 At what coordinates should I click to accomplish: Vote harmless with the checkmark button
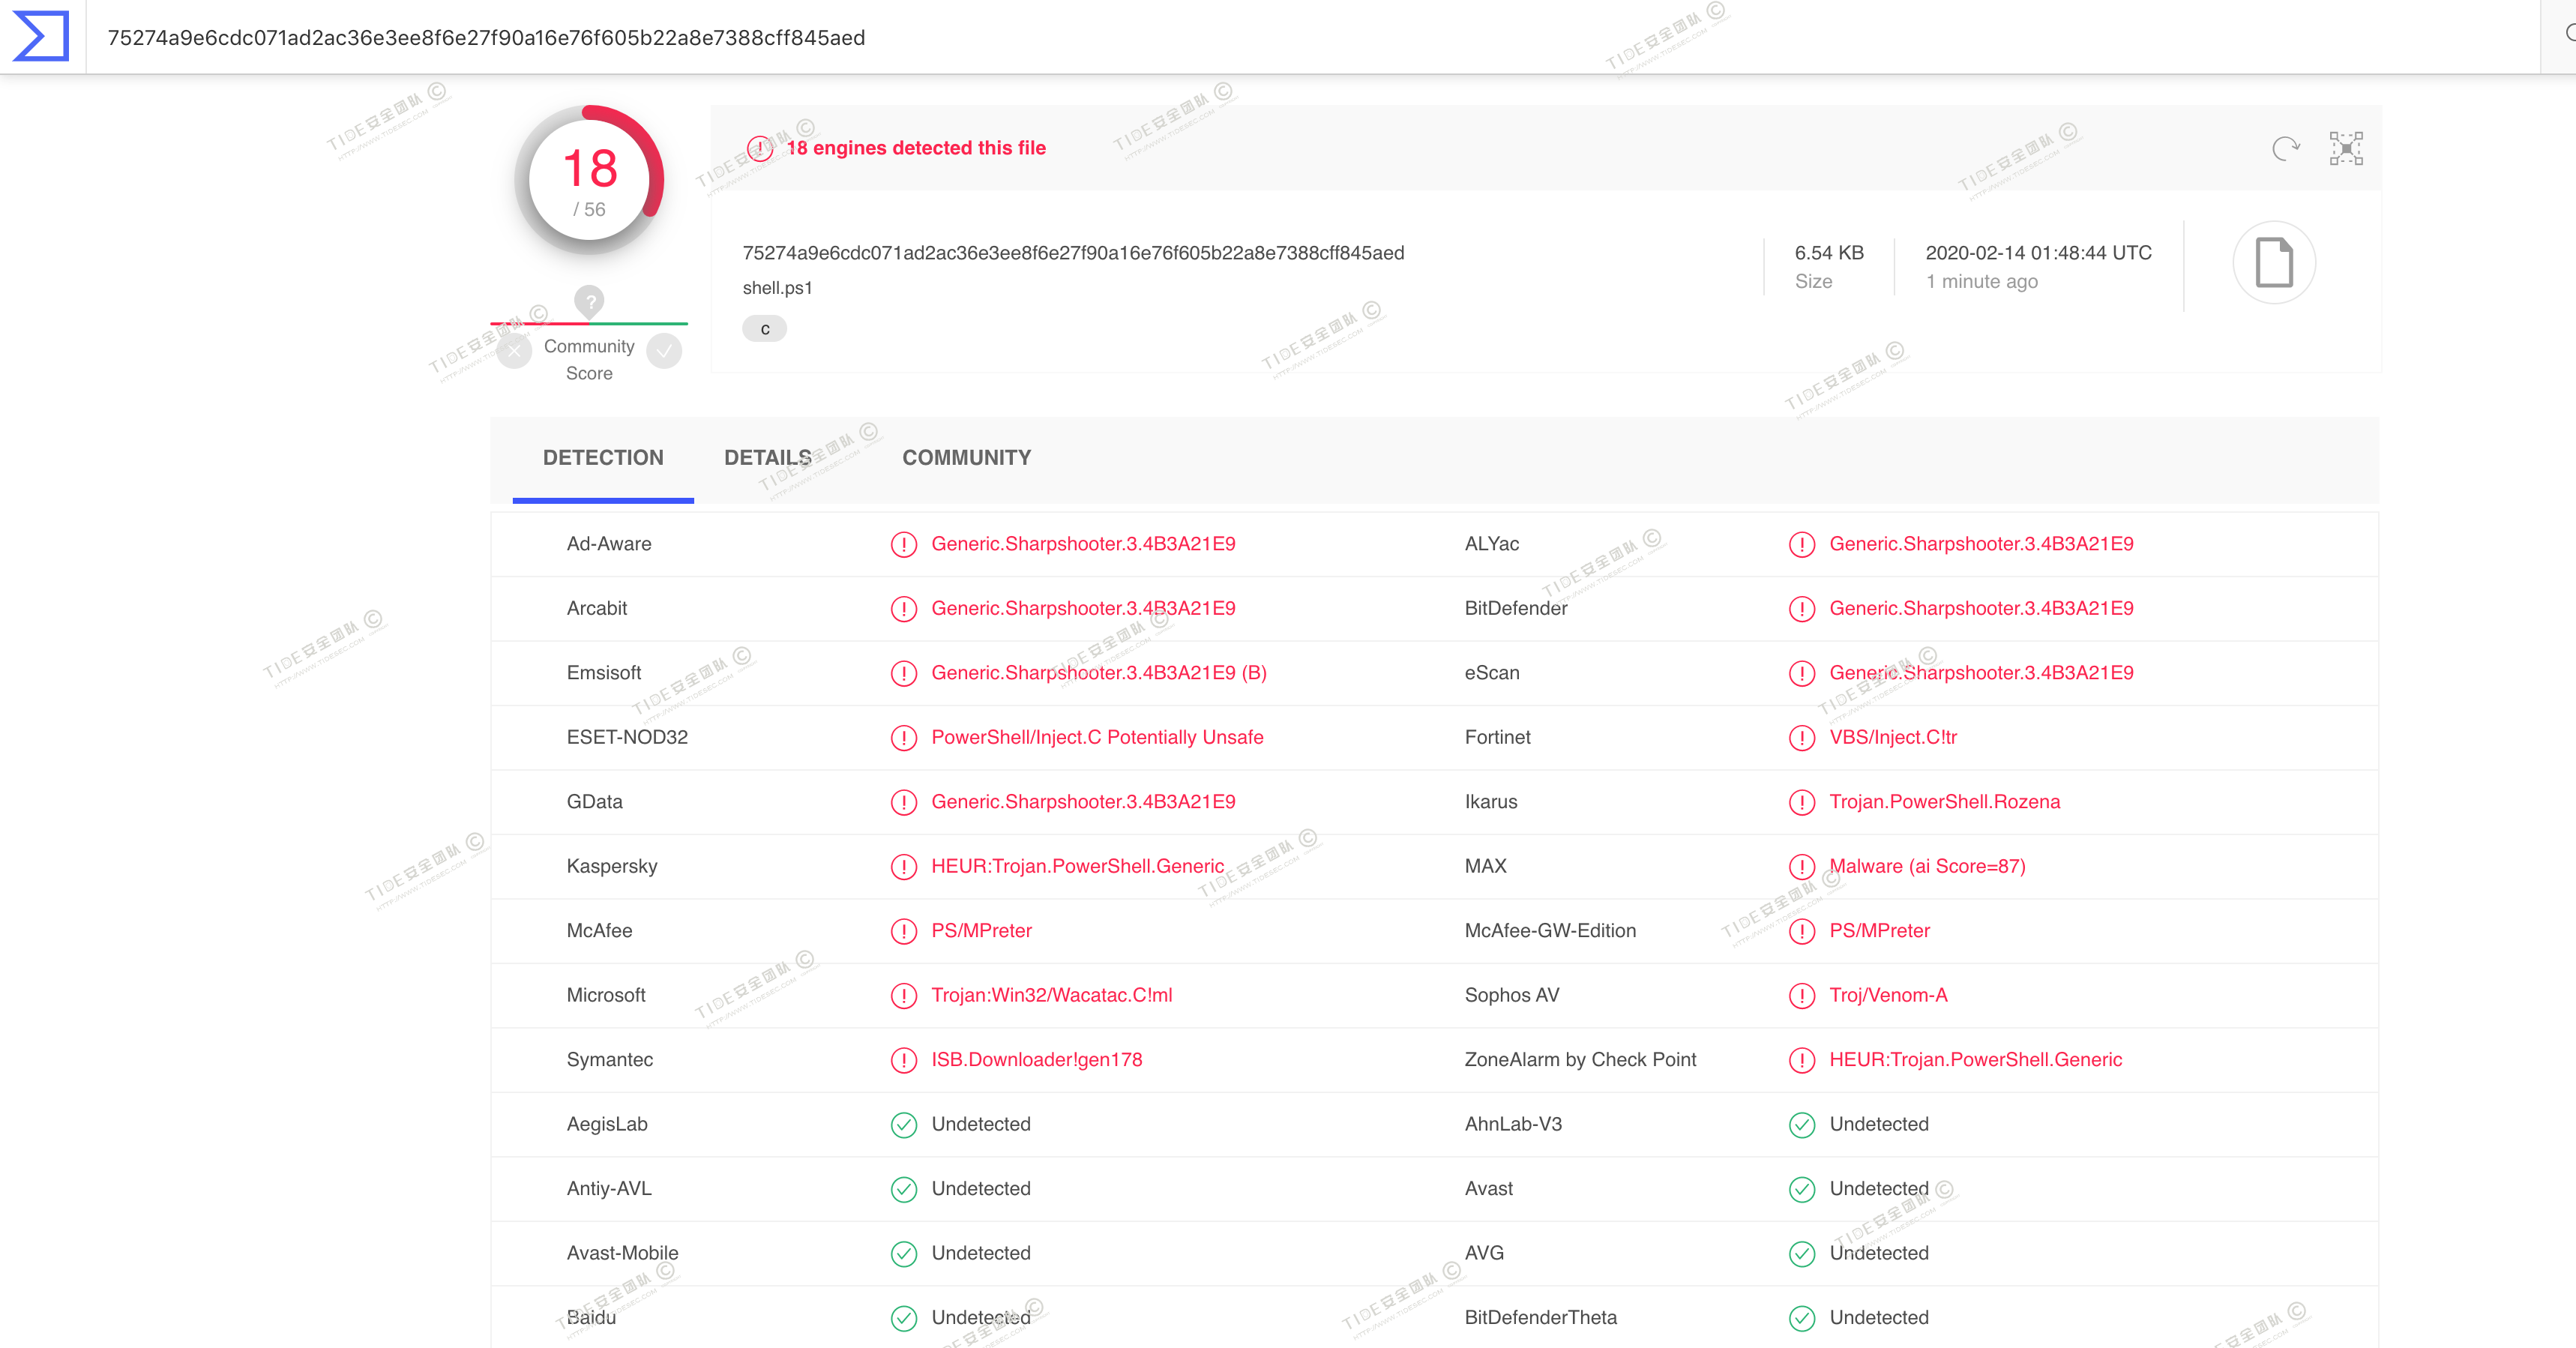[x=664, y=351]
